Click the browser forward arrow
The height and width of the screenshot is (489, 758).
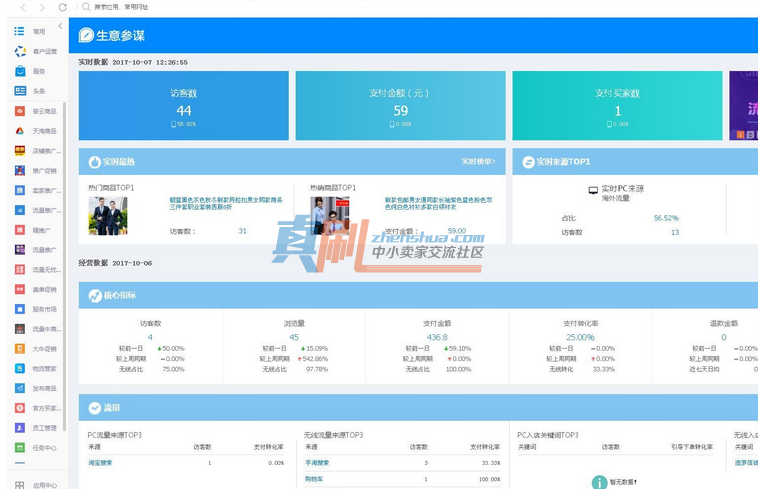tap(43, 7)
